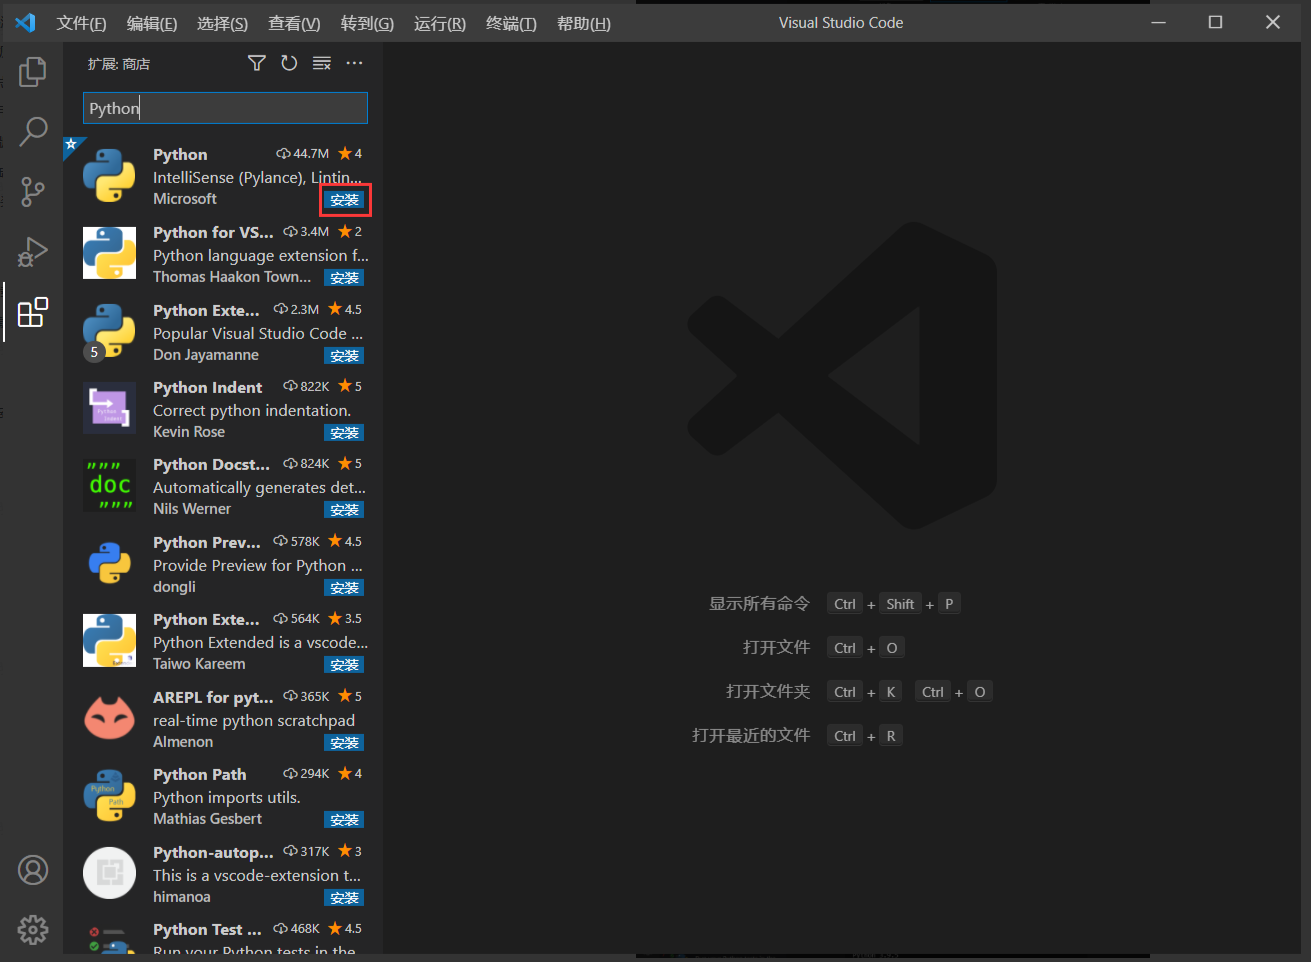
Task: Install Python Extended by Taiwo Kareem
Action: 344,665
